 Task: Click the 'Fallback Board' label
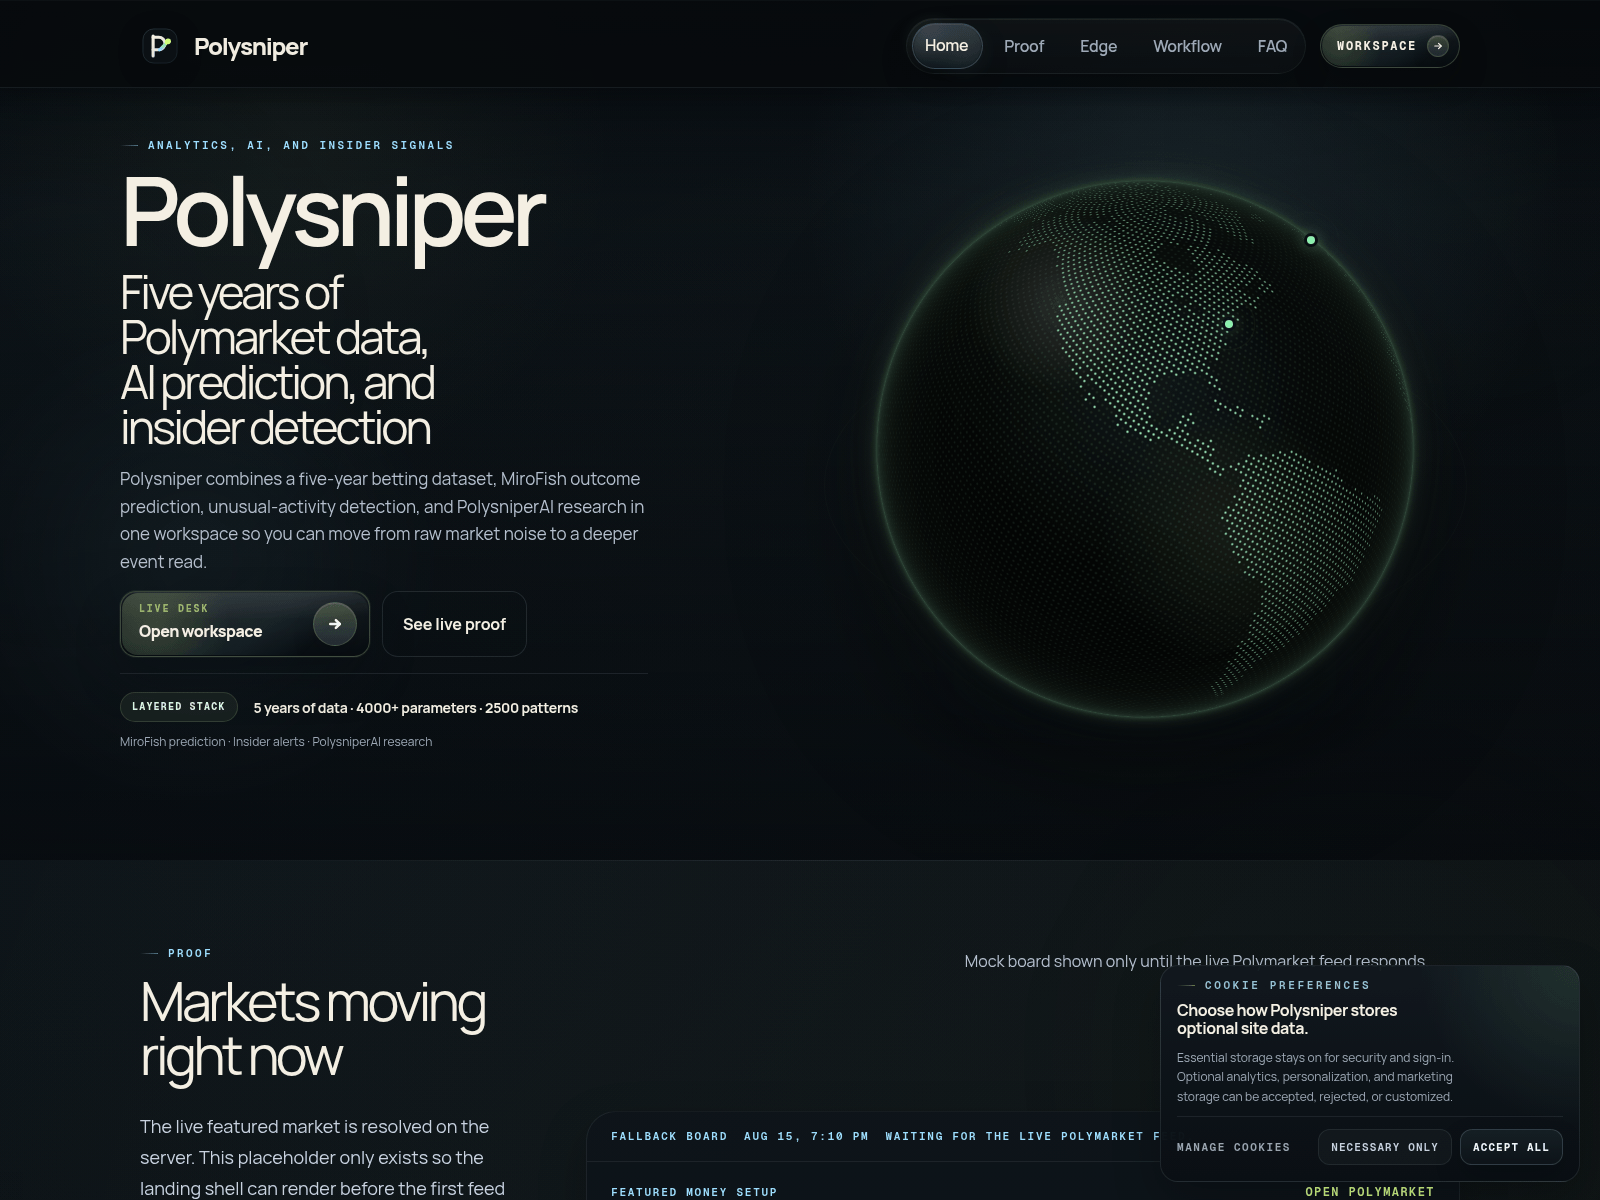pos(669,1136)
